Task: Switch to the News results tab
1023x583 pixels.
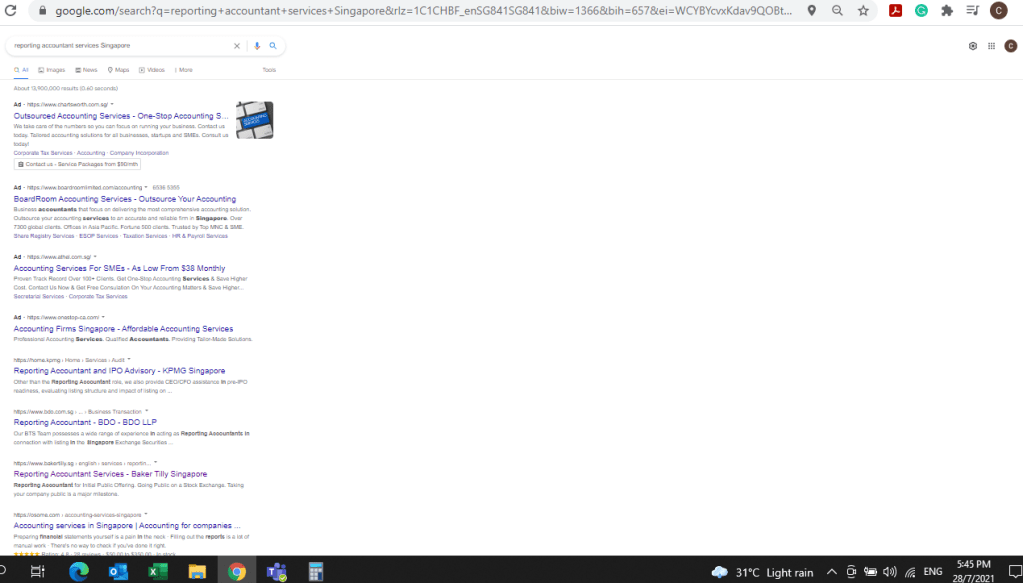Action: (86, 70)
